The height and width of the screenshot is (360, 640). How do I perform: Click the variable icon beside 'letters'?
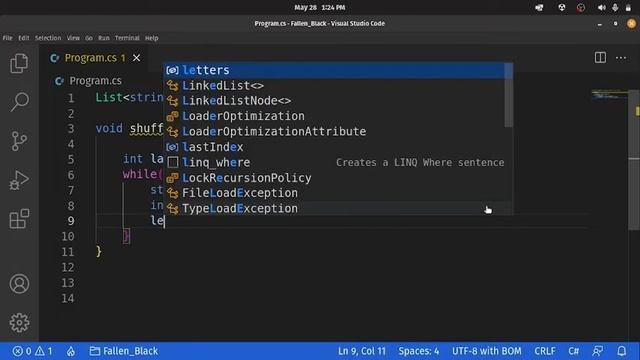tap(172, 70)
